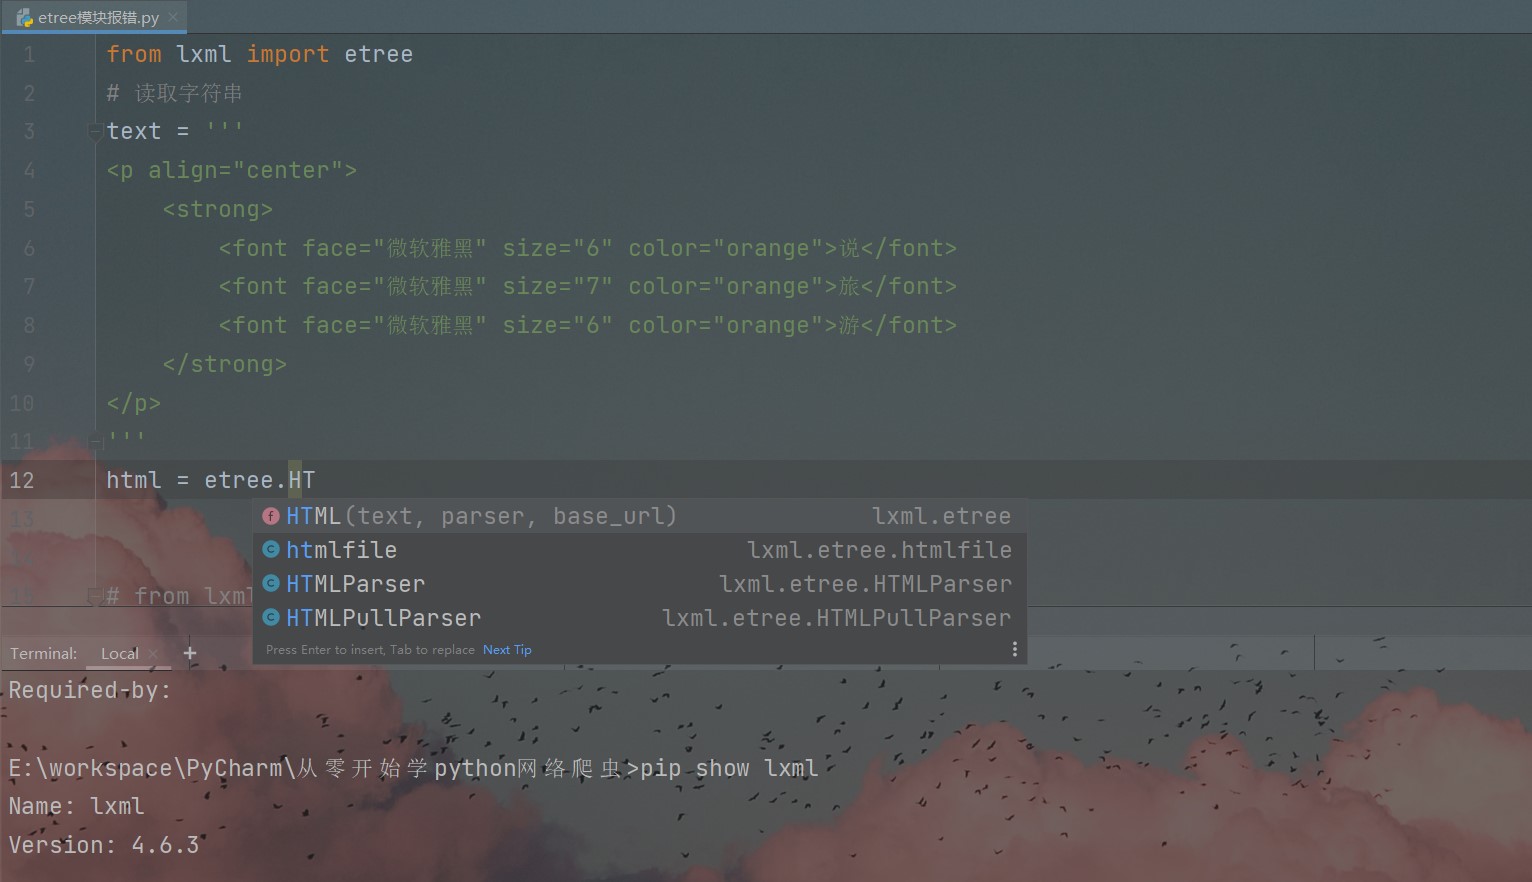
Task: Click the Terminal panel label
Action: pyautogui.click(x=43, y=653)
